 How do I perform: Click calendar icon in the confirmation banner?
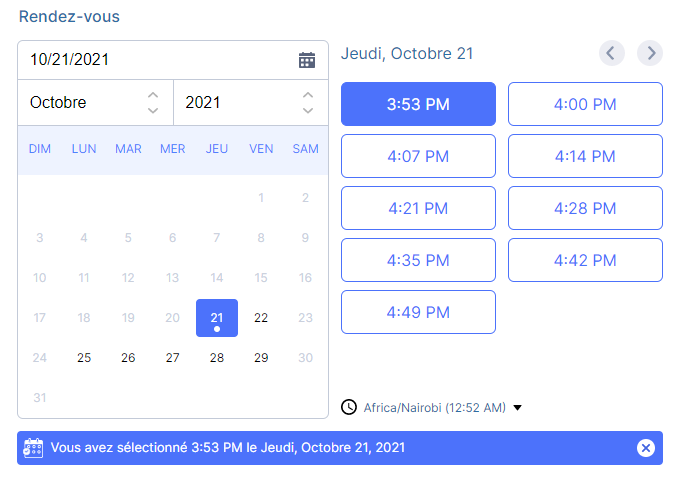coord(33,448)
